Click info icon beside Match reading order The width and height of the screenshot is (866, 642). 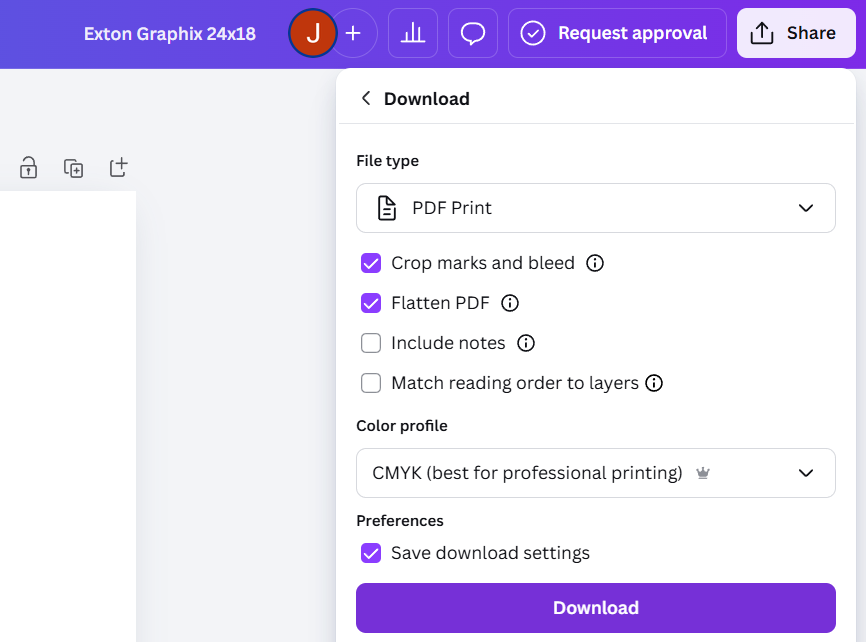pos(655,383)
